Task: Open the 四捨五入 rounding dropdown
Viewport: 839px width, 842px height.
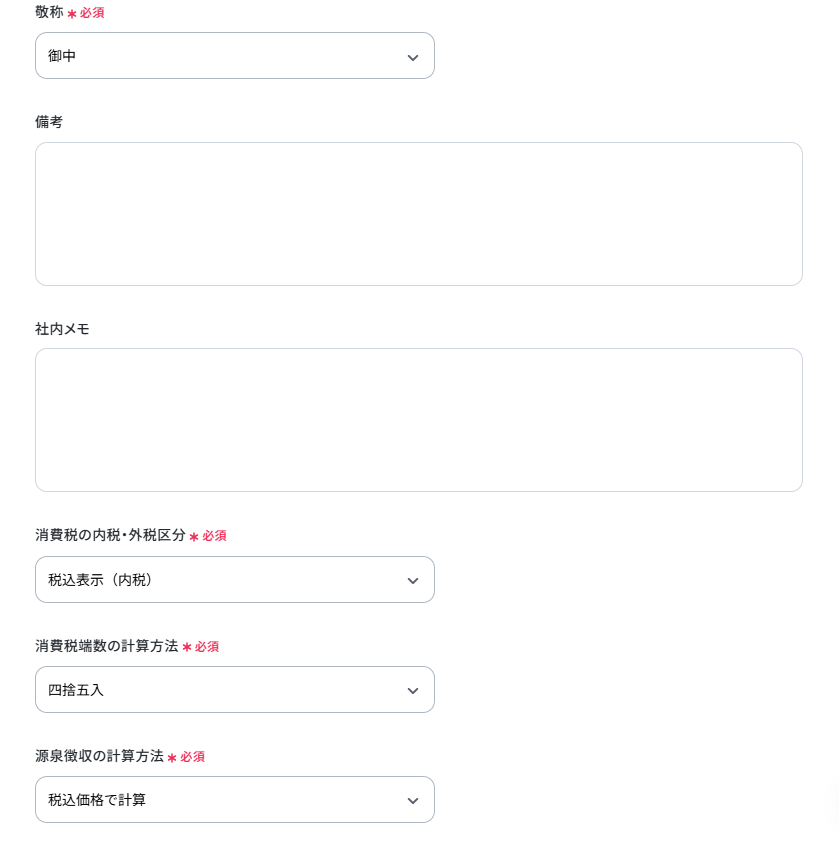Action: 235,689
